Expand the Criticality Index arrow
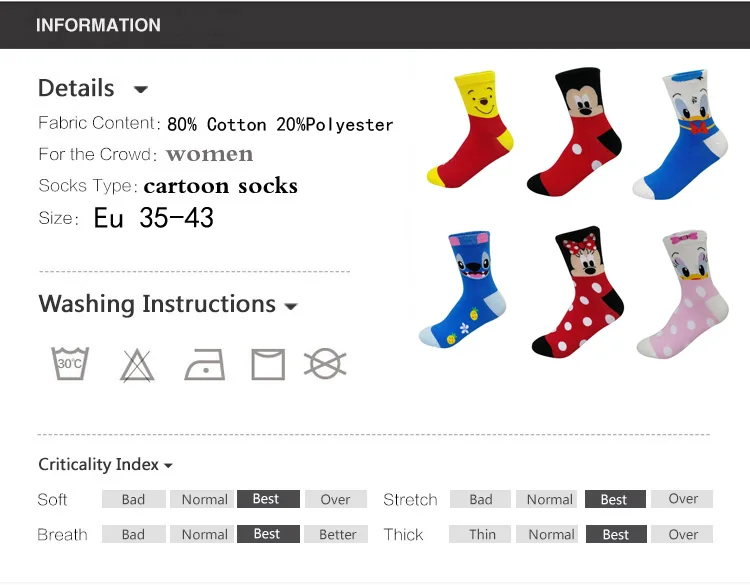Image resolution: width=750 pixels, height=585 pixels. [168, 465]
